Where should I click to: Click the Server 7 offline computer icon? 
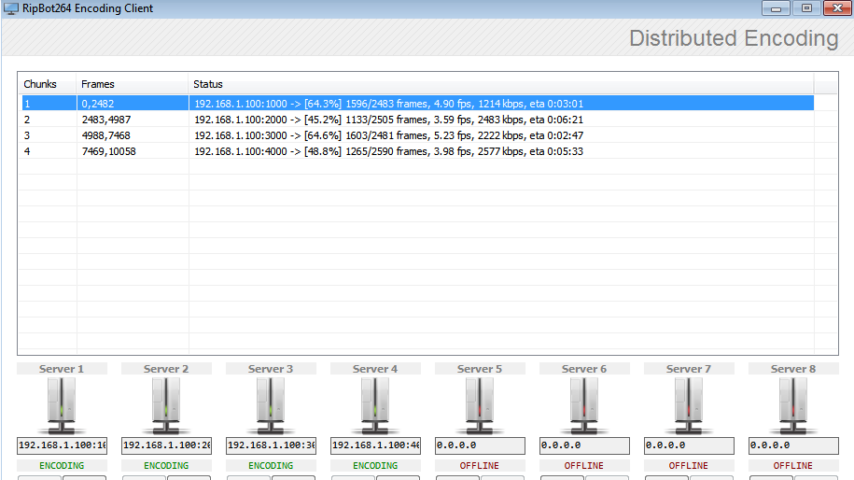coord(689,406)
